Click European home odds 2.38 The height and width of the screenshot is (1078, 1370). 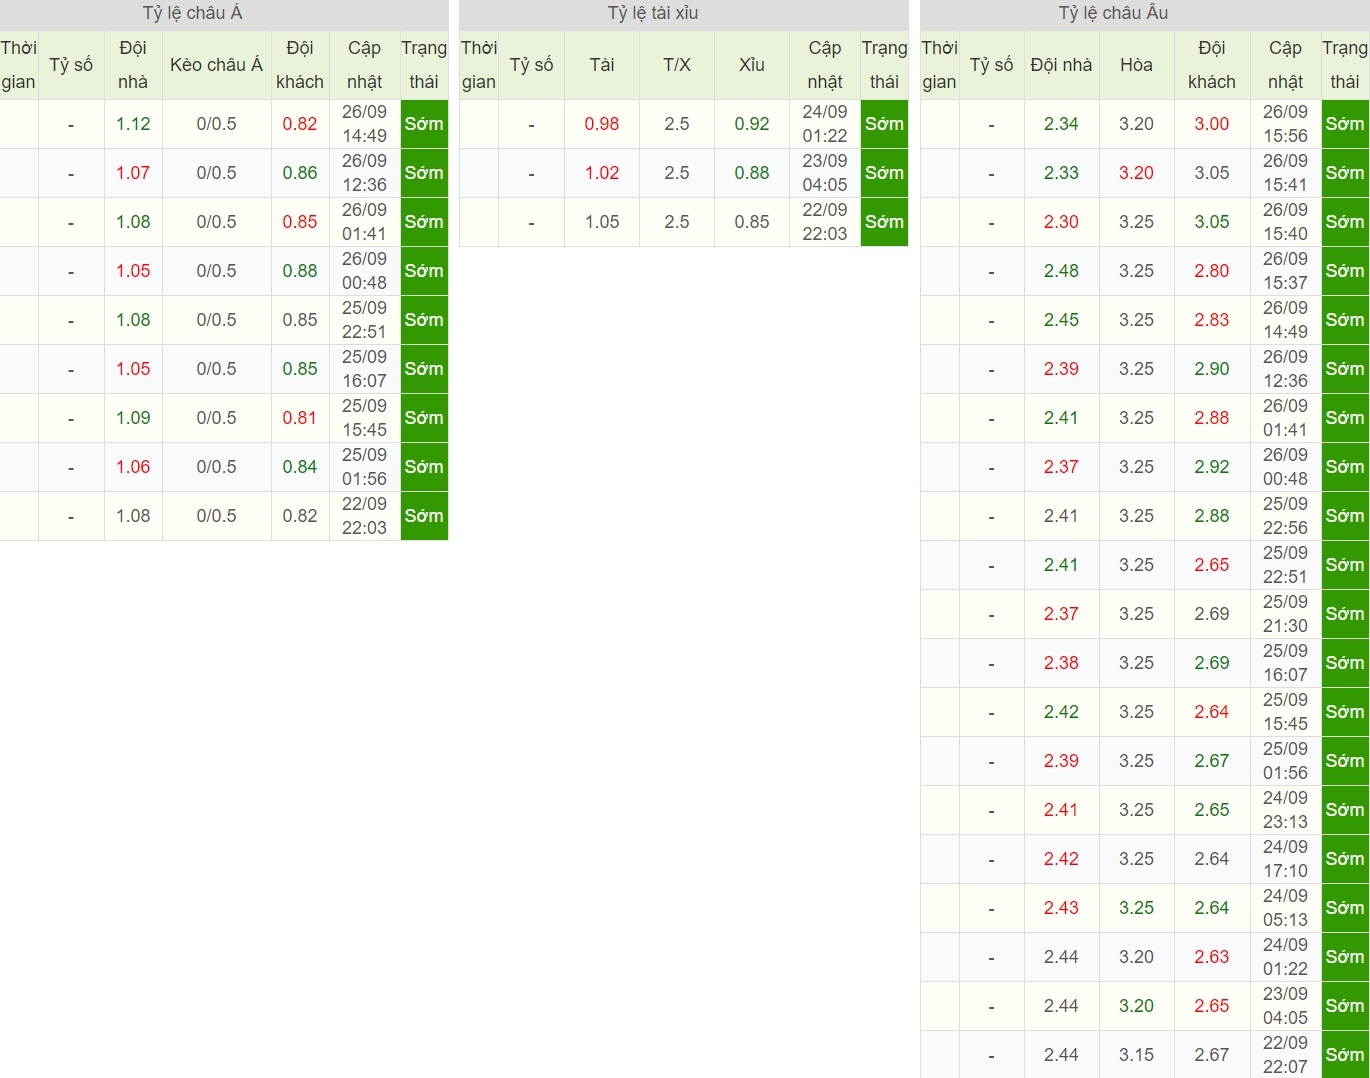[x=1061, y=663]
